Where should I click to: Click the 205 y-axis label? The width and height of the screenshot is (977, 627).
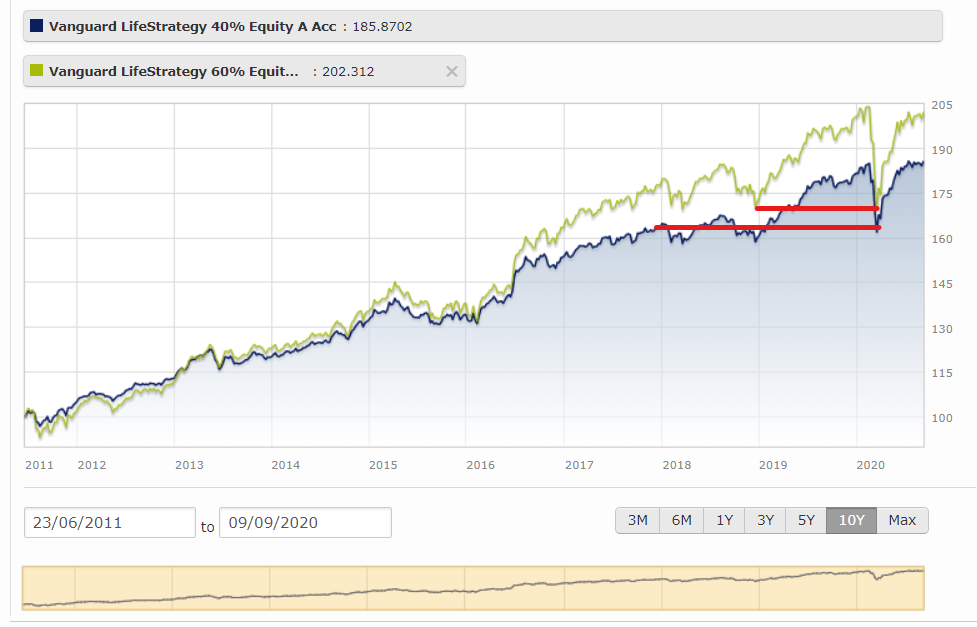(x=941, y=105)
